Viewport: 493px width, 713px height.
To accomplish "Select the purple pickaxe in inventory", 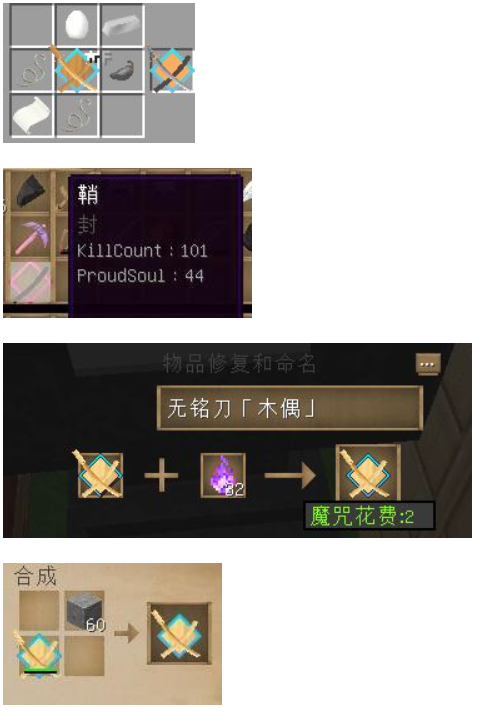I will click(x=31, y=238).
